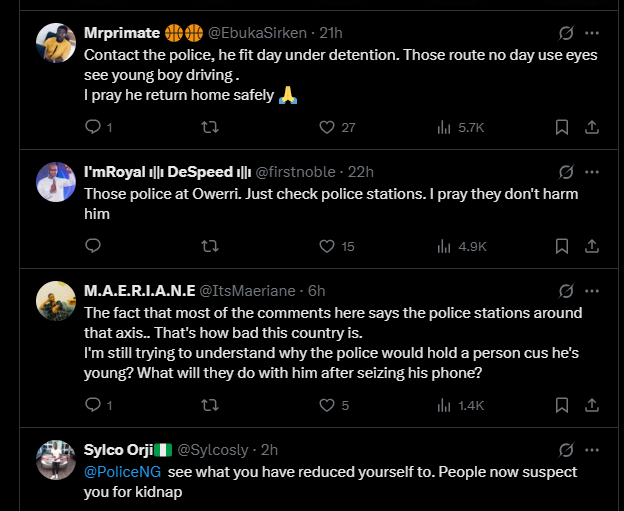Viewport: 624px width, 511px height.
Task: Reply to Mrprimate's tweet
Action: (x=93, y=127)
